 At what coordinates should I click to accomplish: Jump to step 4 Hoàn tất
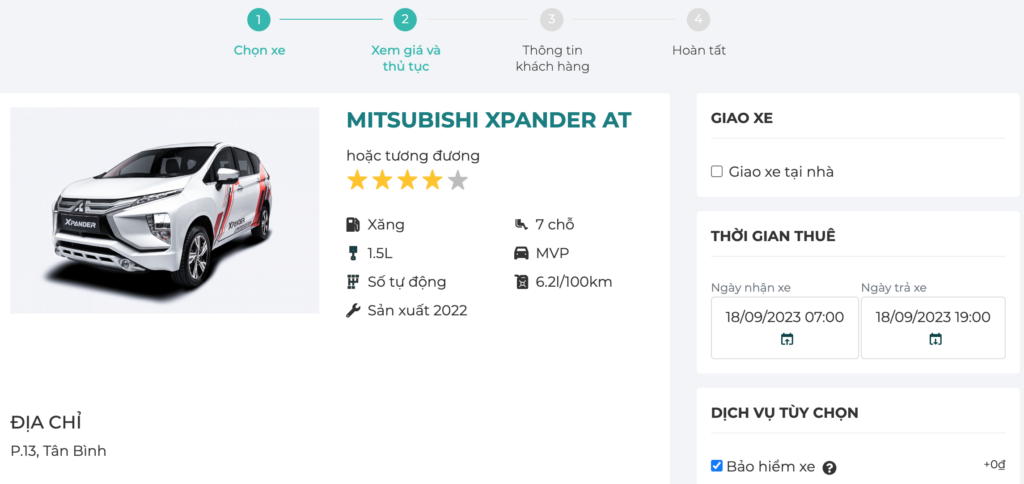(699, 19)
